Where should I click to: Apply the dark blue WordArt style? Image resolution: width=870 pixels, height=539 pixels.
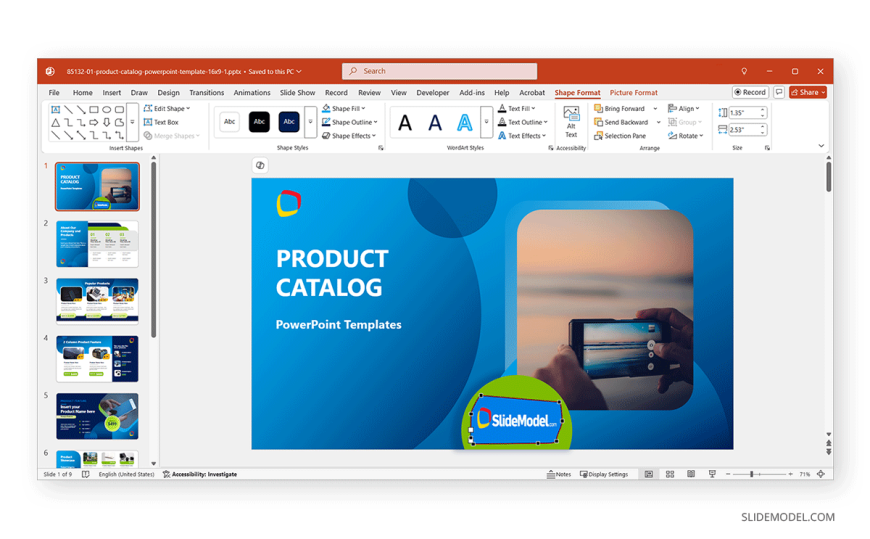click(435, 122)
